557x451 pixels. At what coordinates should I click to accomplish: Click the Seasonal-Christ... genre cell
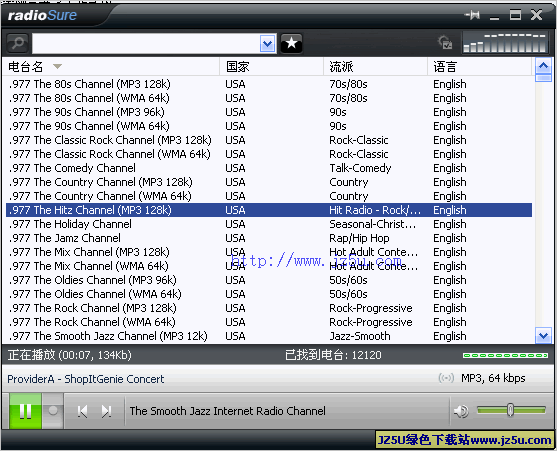pyautogui.click(x=373, y=224)
